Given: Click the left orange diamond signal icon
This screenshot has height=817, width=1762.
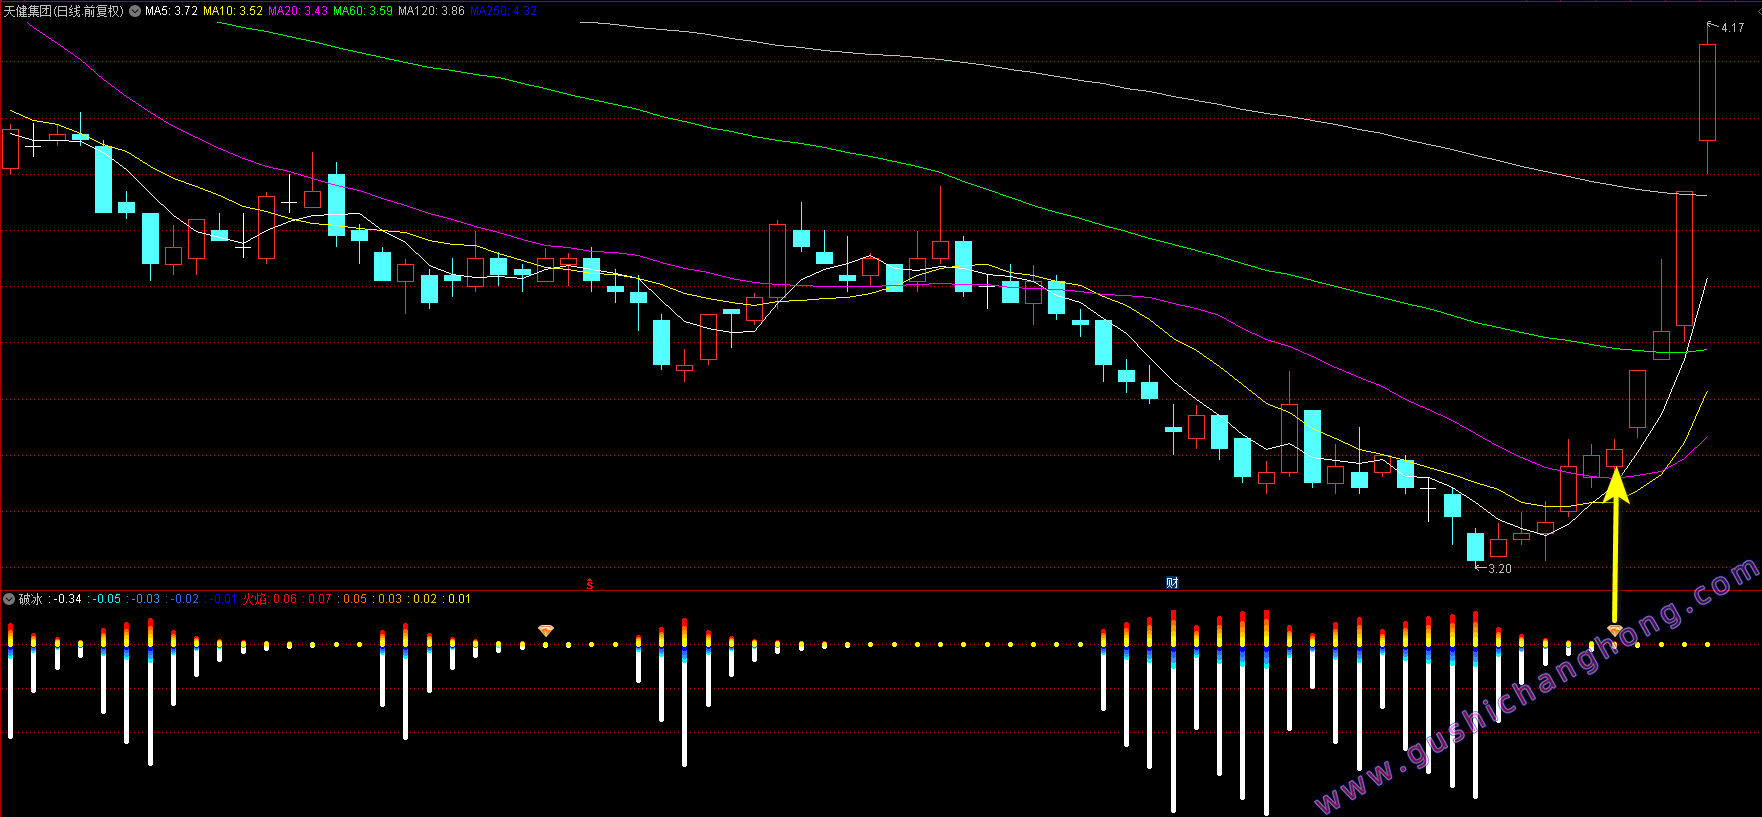Looking at the screenshot, I should [x=546, y=630].
